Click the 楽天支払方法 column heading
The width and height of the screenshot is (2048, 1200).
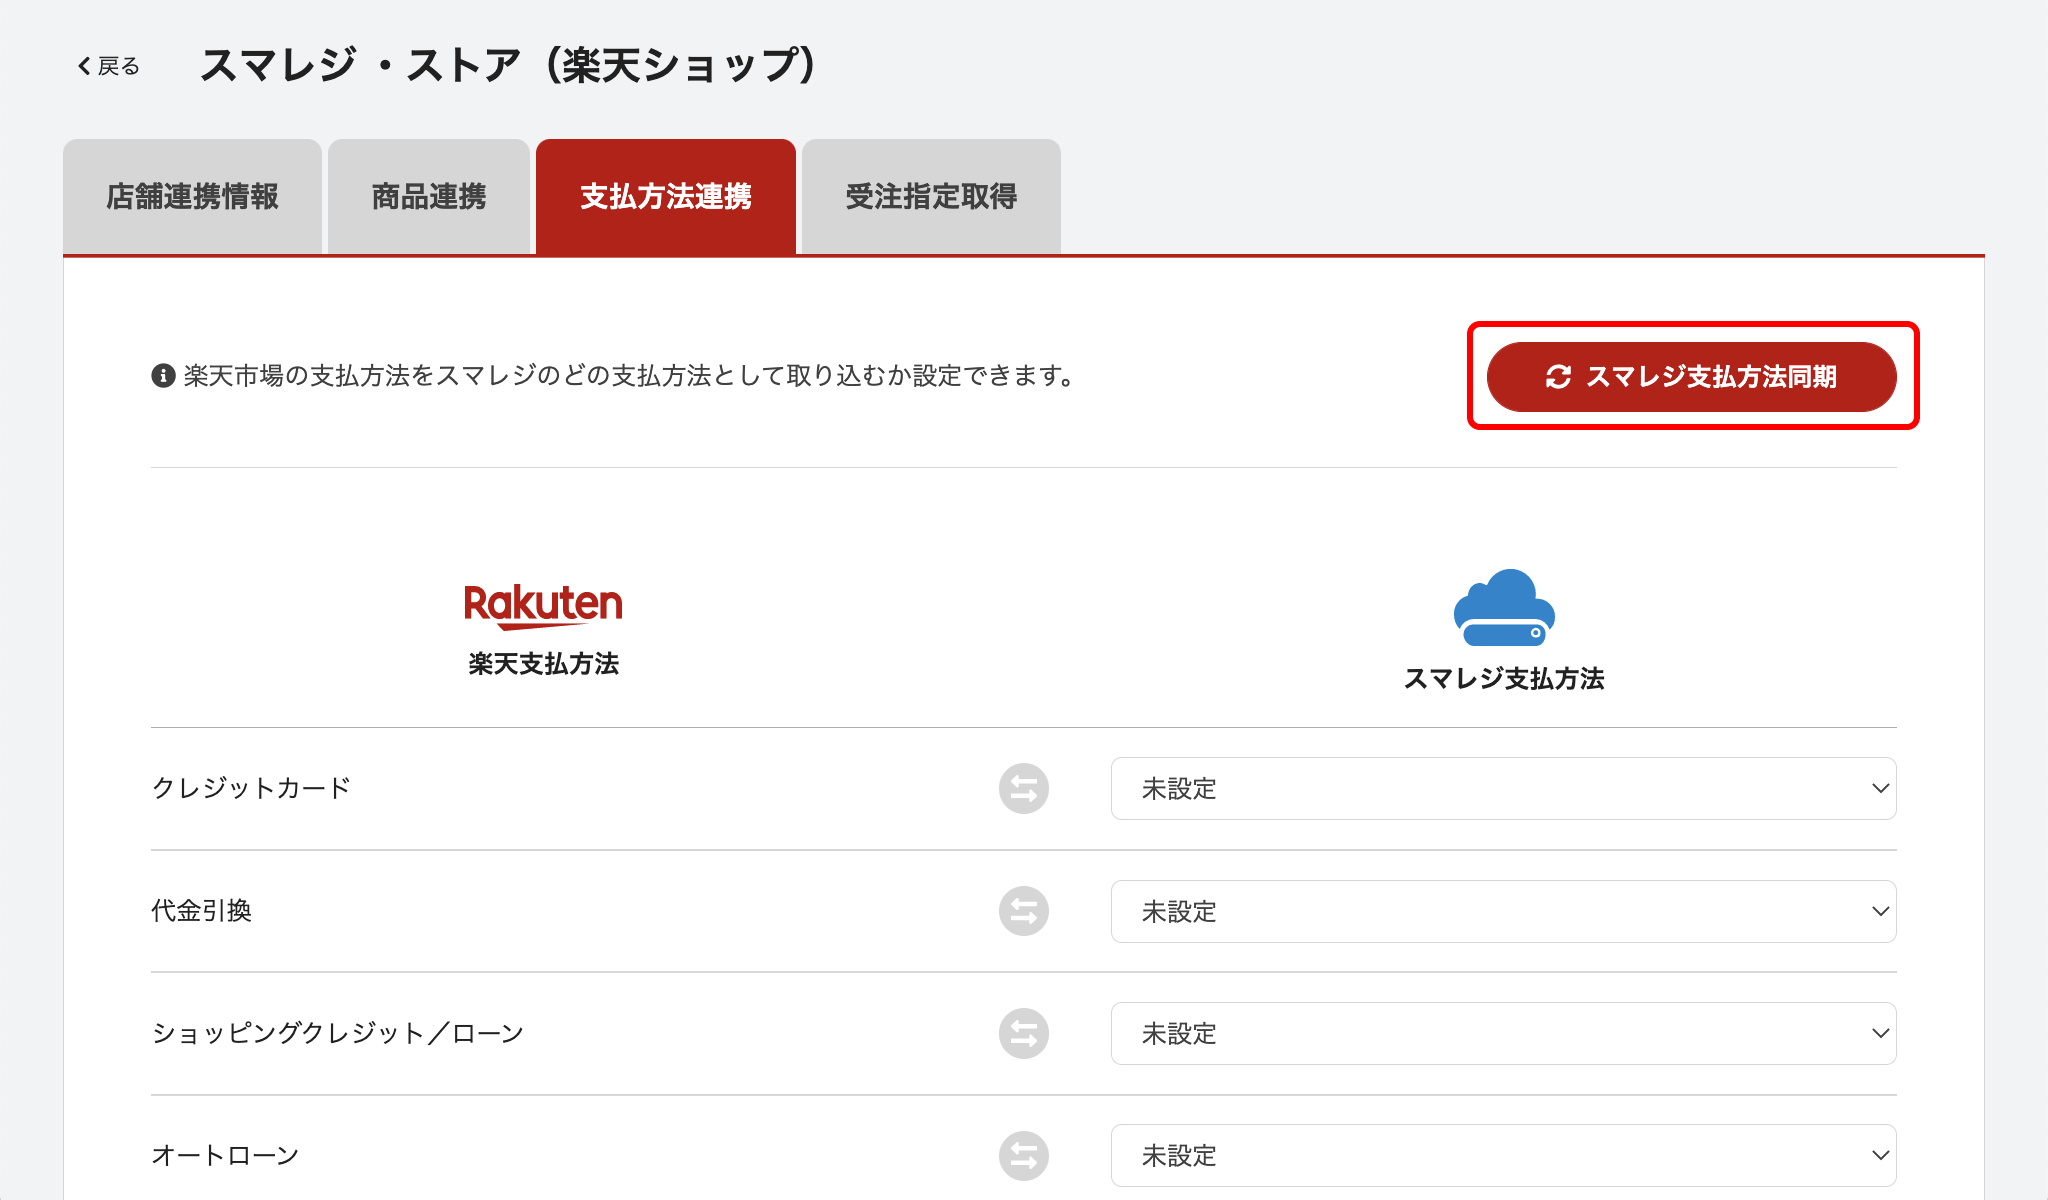point(543,664)
